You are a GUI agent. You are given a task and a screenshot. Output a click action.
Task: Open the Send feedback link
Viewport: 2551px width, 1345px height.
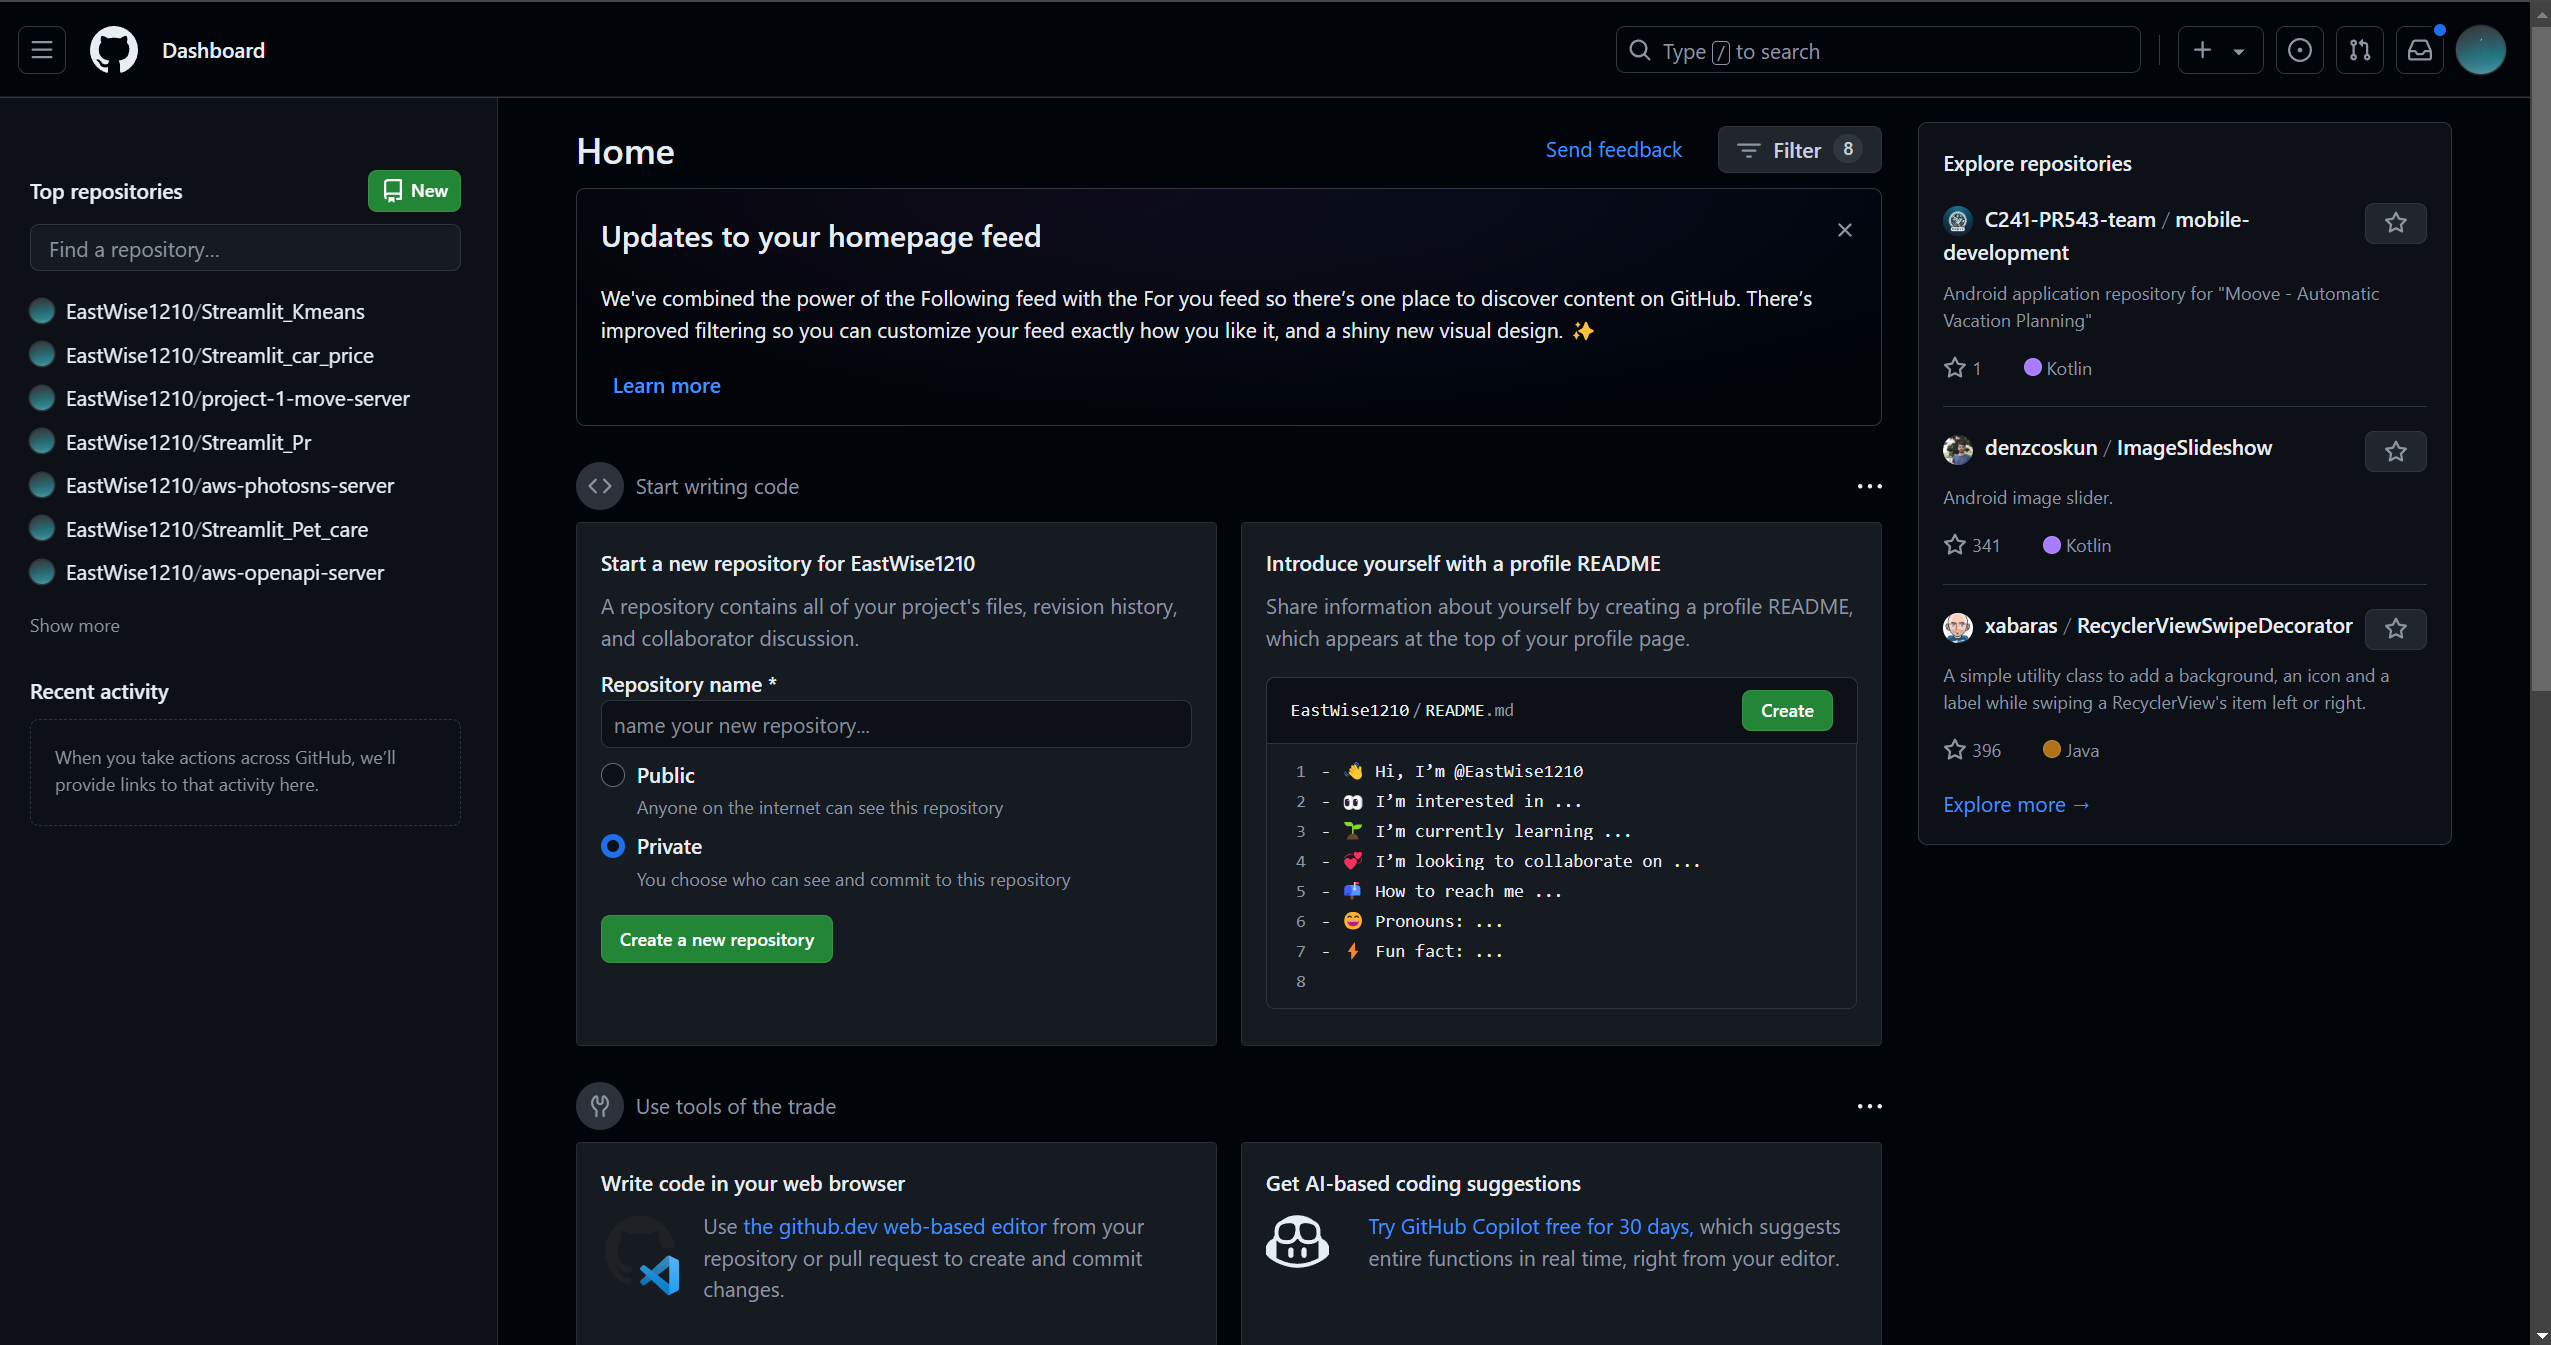[x=1613, y=150]
